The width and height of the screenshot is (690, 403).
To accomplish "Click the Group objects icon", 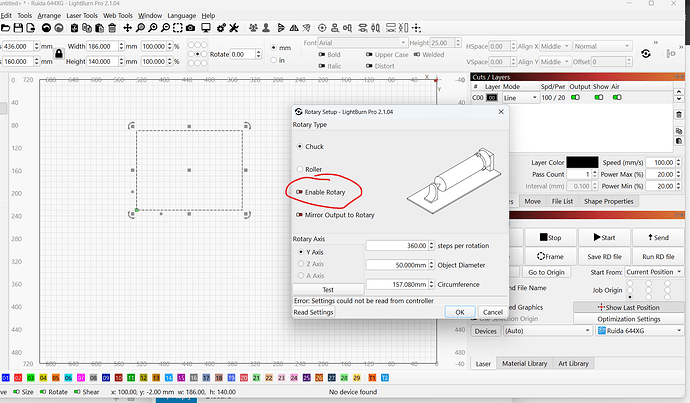I will click(x=253, y=28).
